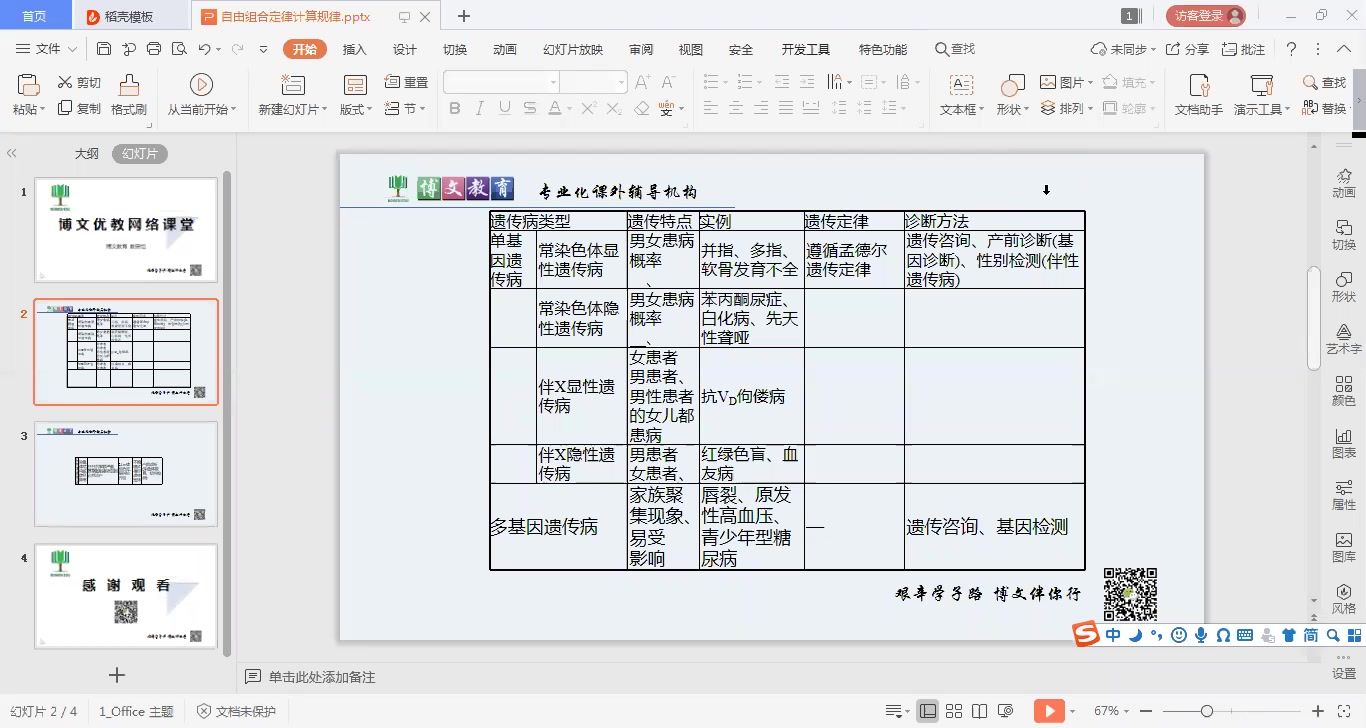Screen dimensions: 1366x728
Task: Click the Paste (粘贴) clipboard icon
Action: pos(28,85)
